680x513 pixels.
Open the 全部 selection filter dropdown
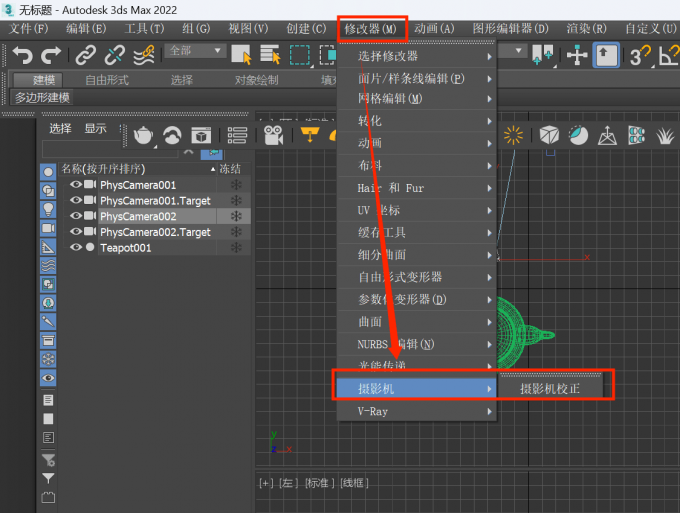pos(195,51)
